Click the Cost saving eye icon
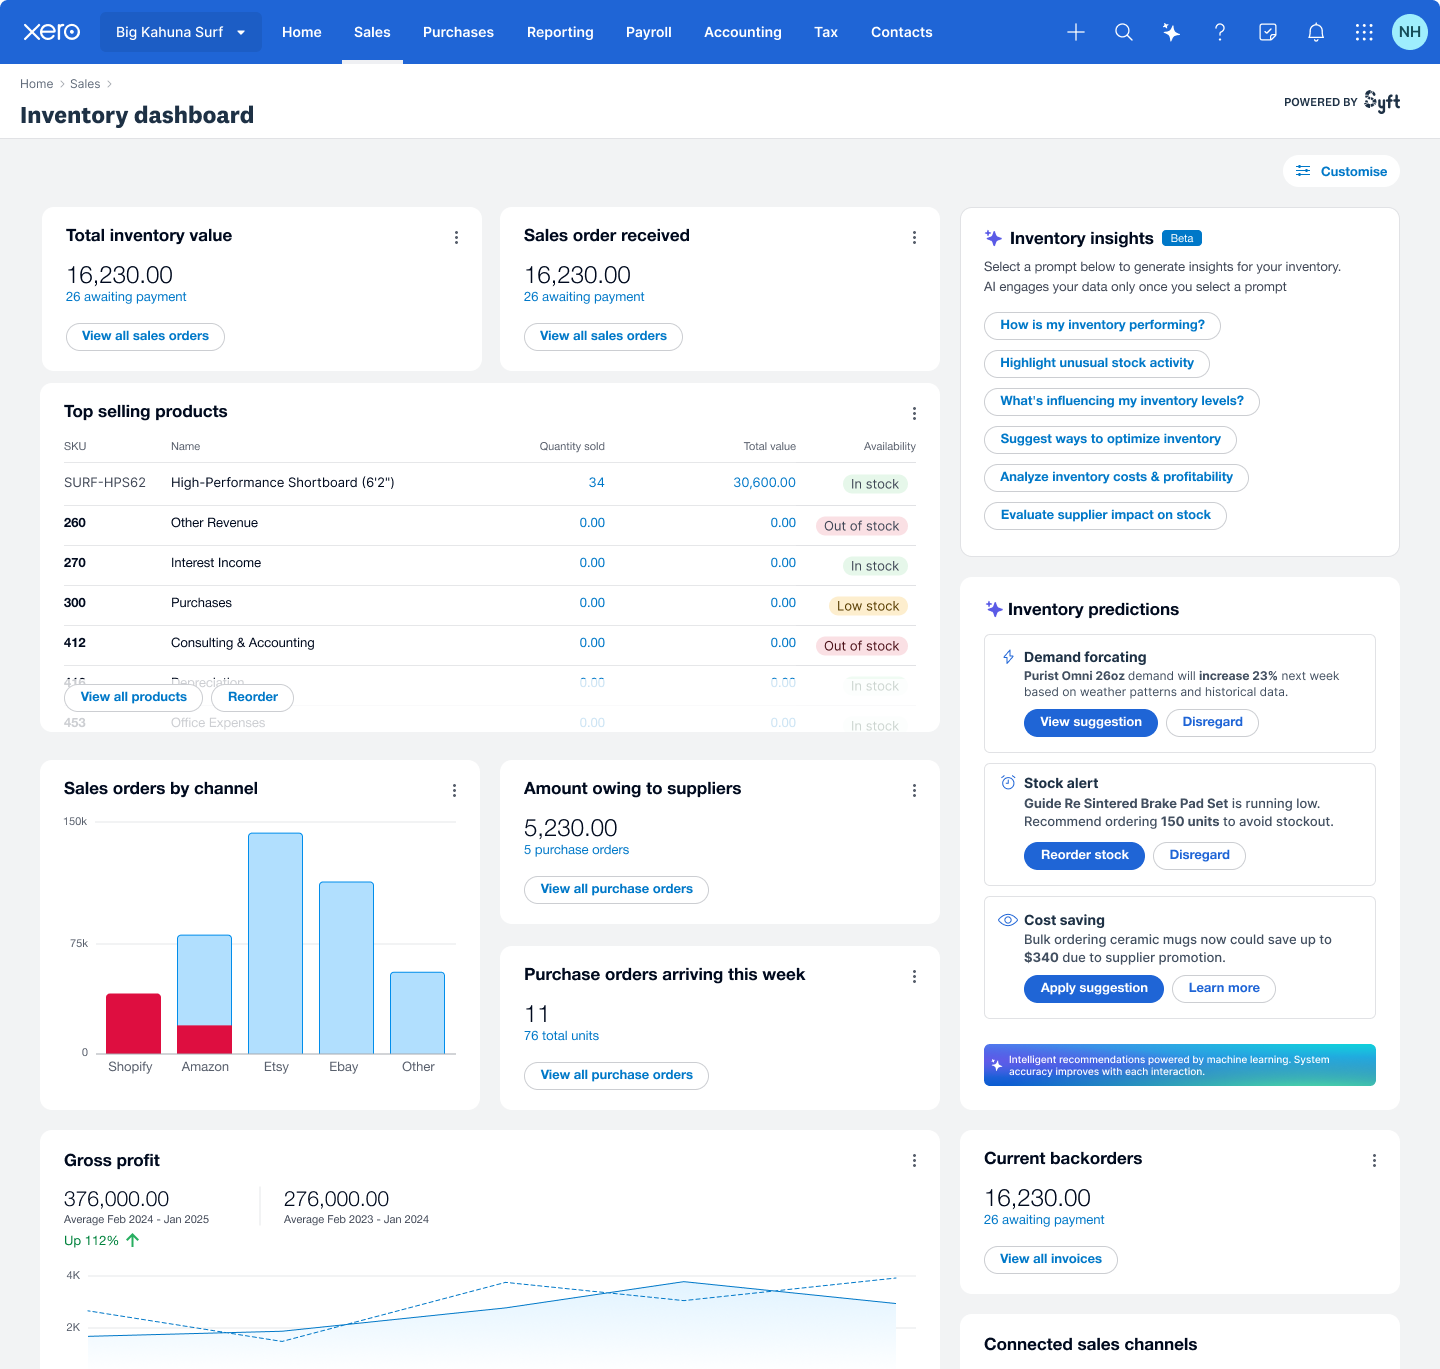Screen dimensions: 1440x1369 tap(1008, 920)
